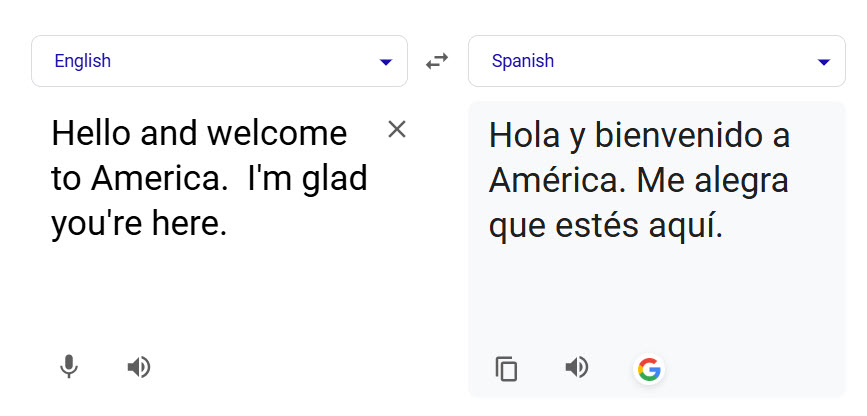
Task: Click the "English" language label
Action: [x=83, y=61]
